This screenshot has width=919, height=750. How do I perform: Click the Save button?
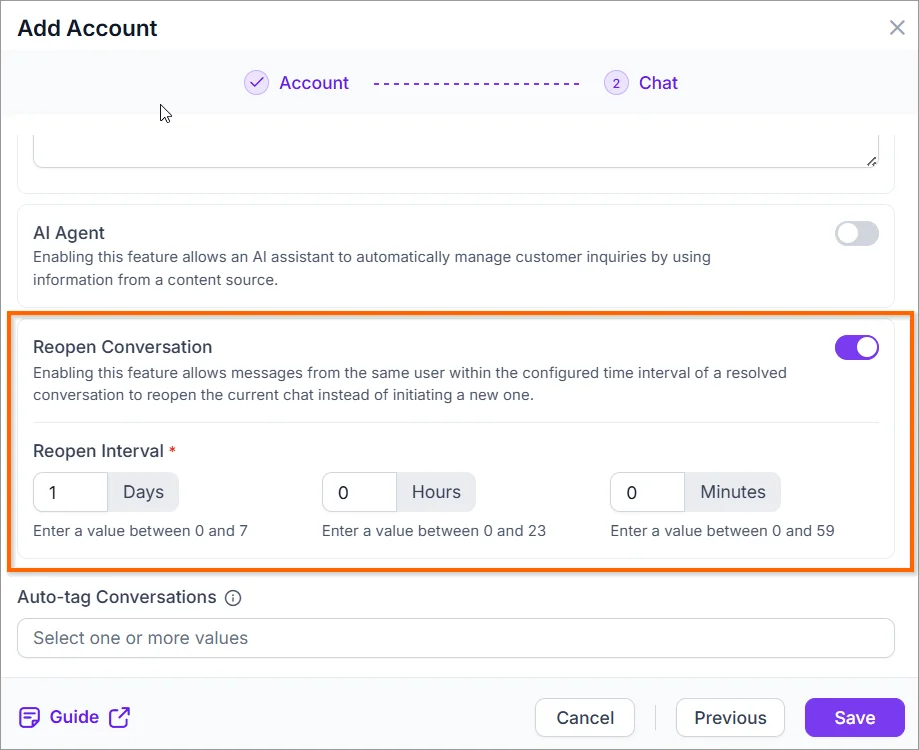[855, 717]
